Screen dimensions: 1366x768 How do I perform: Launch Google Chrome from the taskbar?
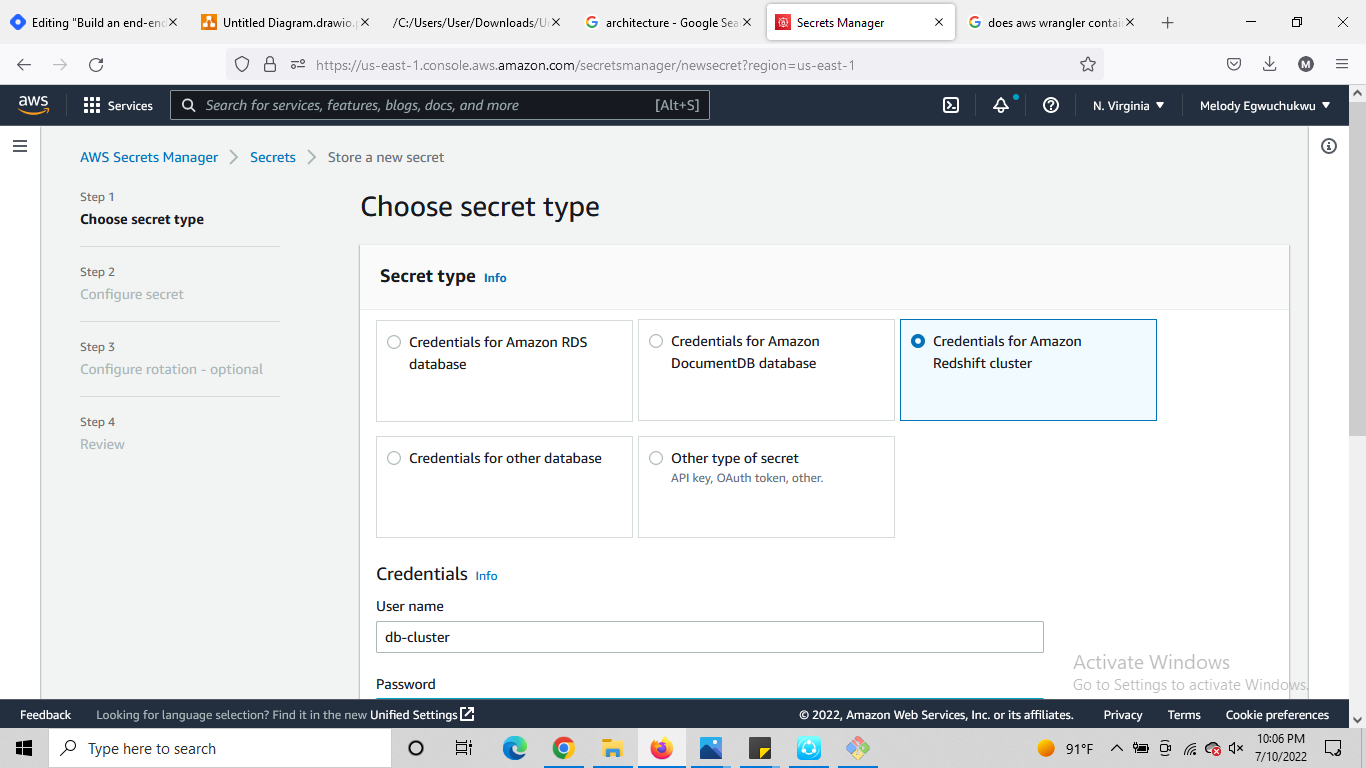pyautogui.click(x=564, y=748)
